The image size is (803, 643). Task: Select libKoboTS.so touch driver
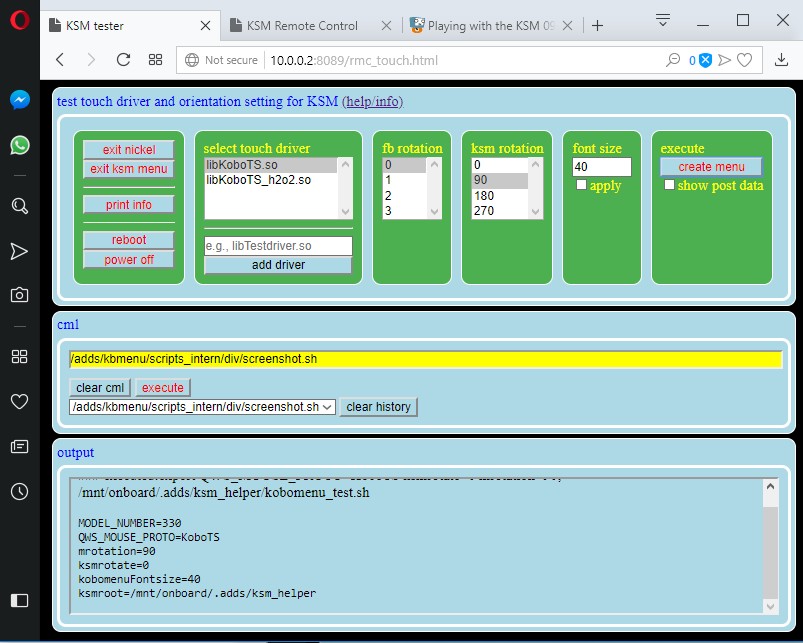(x=271, y=165)
